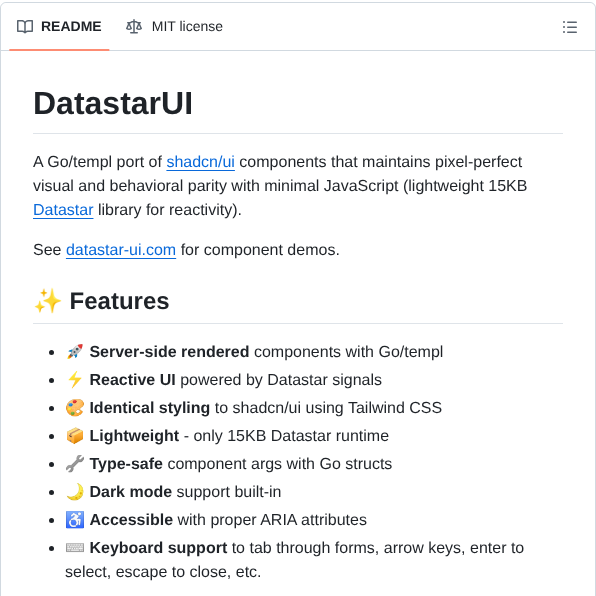This screenshot has height=596, width=596.
Task: Click the lightning emoji beside Reactive UI
Action: point(75,380)
